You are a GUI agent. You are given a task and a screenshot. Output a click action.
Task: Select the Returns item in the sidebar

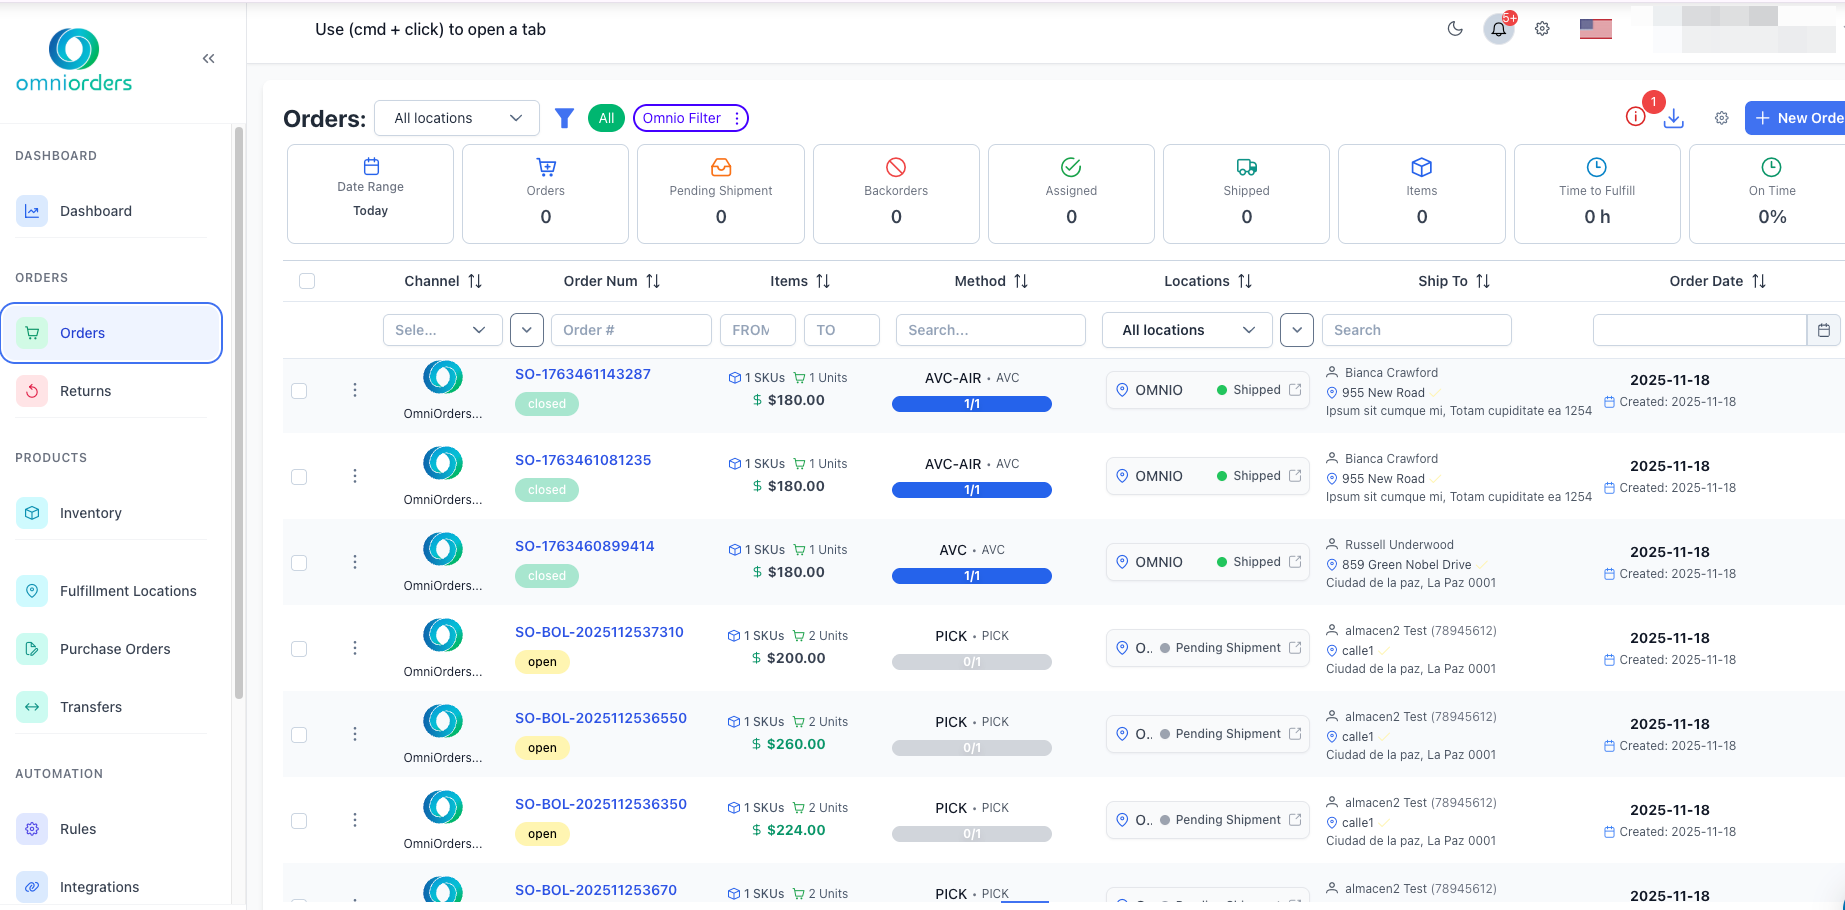click(x=86, y=391)
